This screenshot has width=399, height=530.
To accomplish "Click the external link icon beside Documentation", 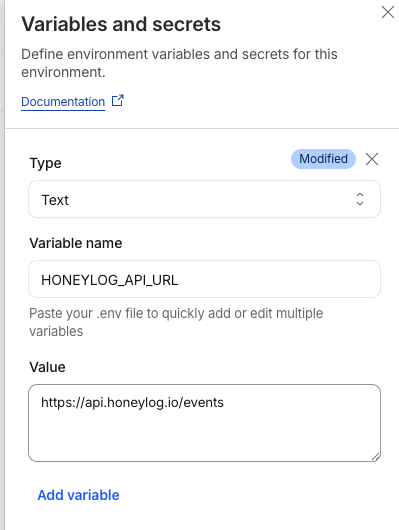I will (x=118, y=100).
